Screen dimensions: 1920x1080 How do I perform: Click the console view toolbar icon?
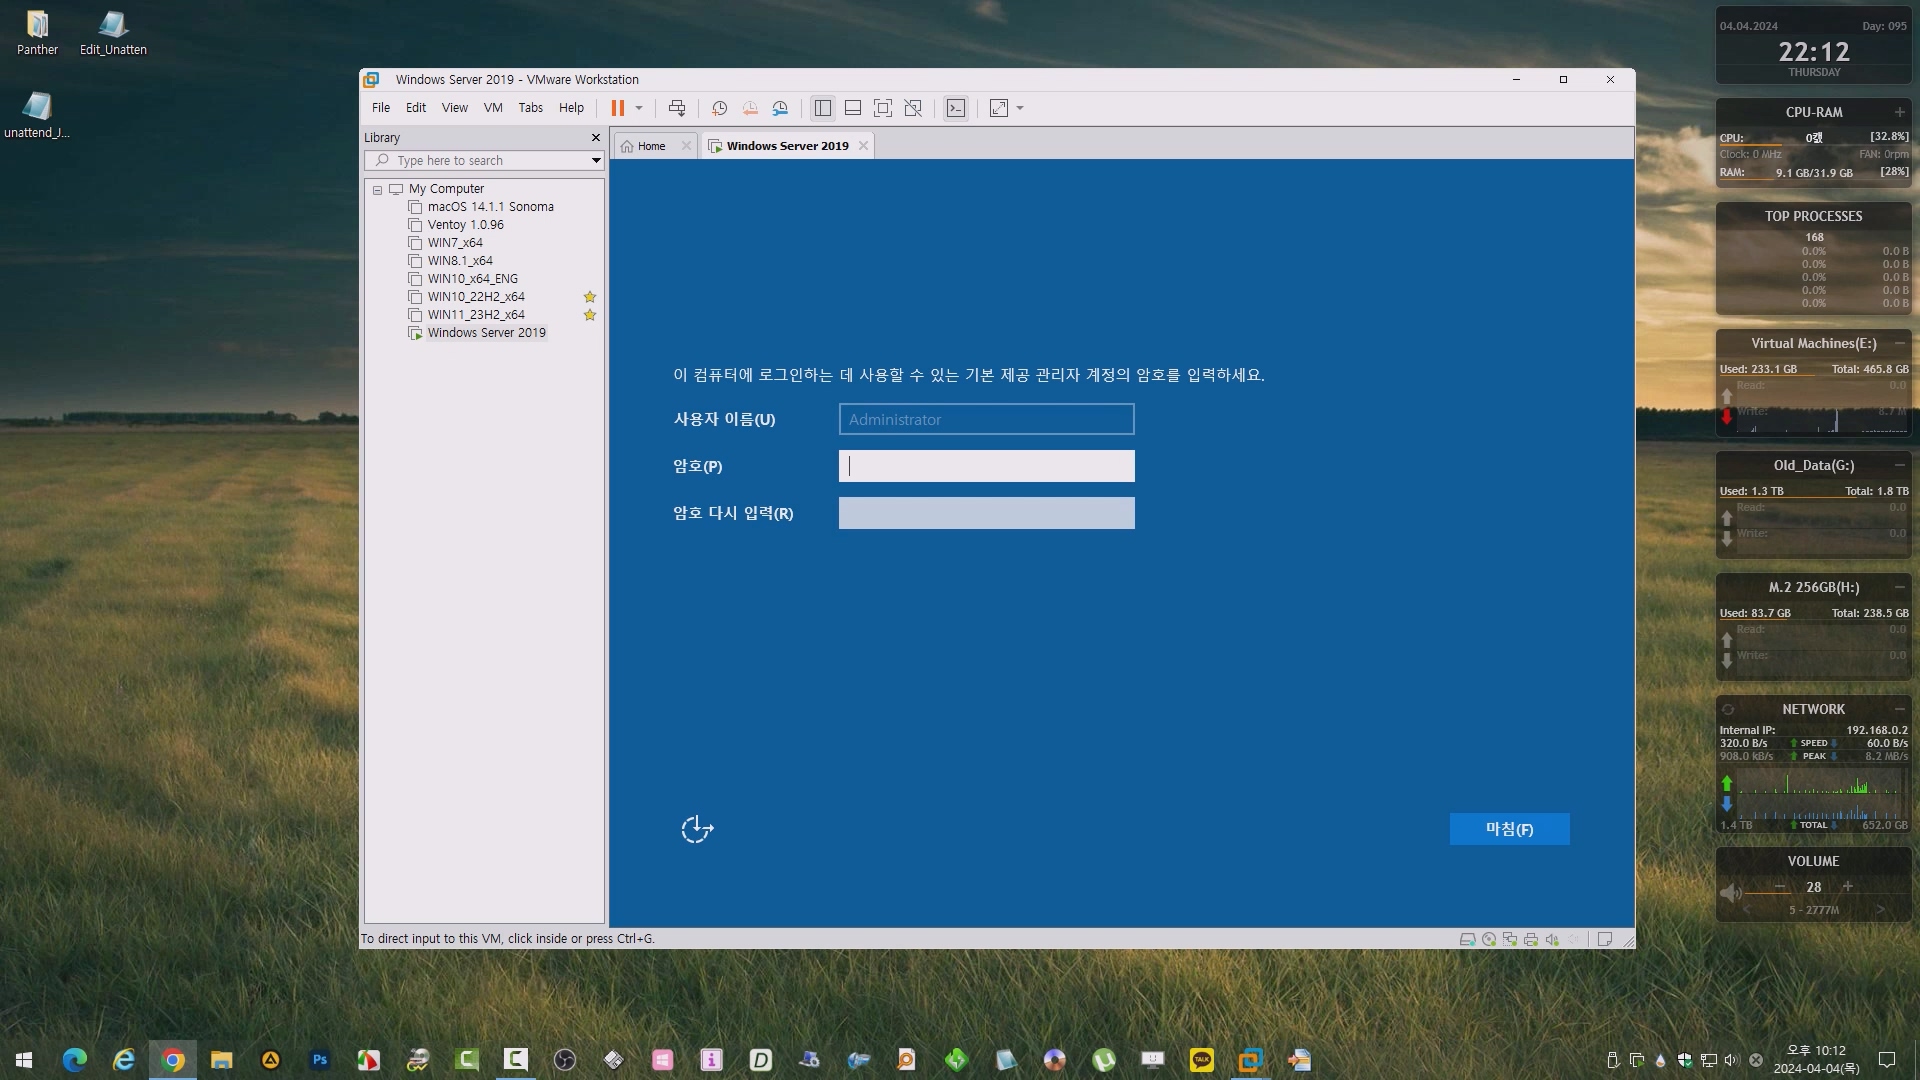[956, 108]
